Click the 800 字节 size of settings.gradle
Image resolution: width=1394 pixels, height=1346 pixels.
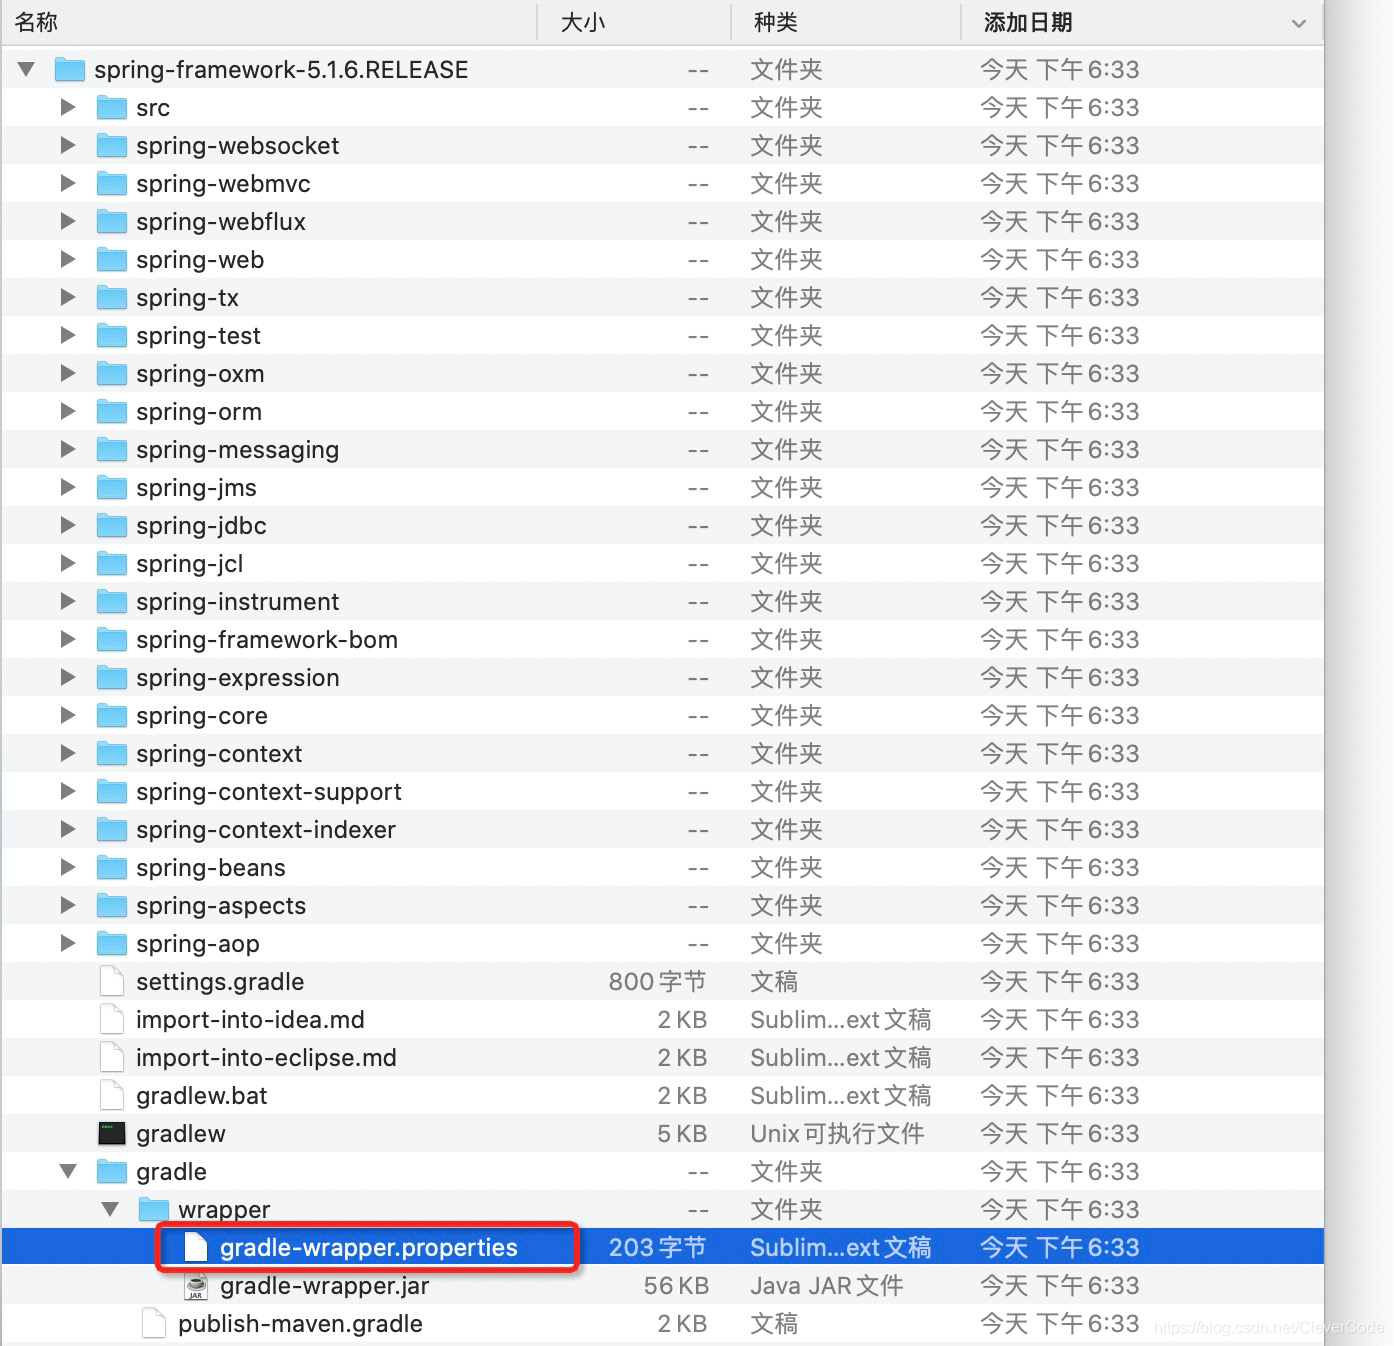(x=658, y=982)
